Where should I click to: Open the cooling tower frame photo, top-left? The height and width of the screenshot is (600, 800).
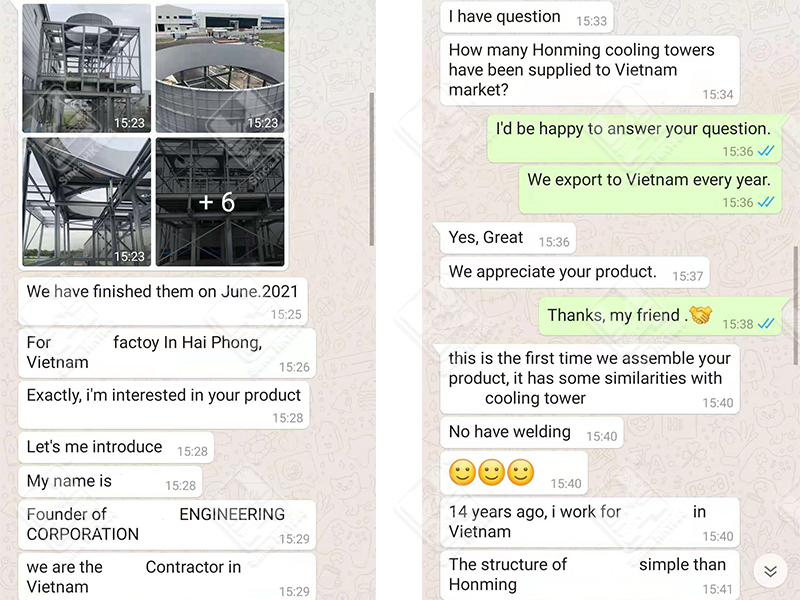click(86, 68)
